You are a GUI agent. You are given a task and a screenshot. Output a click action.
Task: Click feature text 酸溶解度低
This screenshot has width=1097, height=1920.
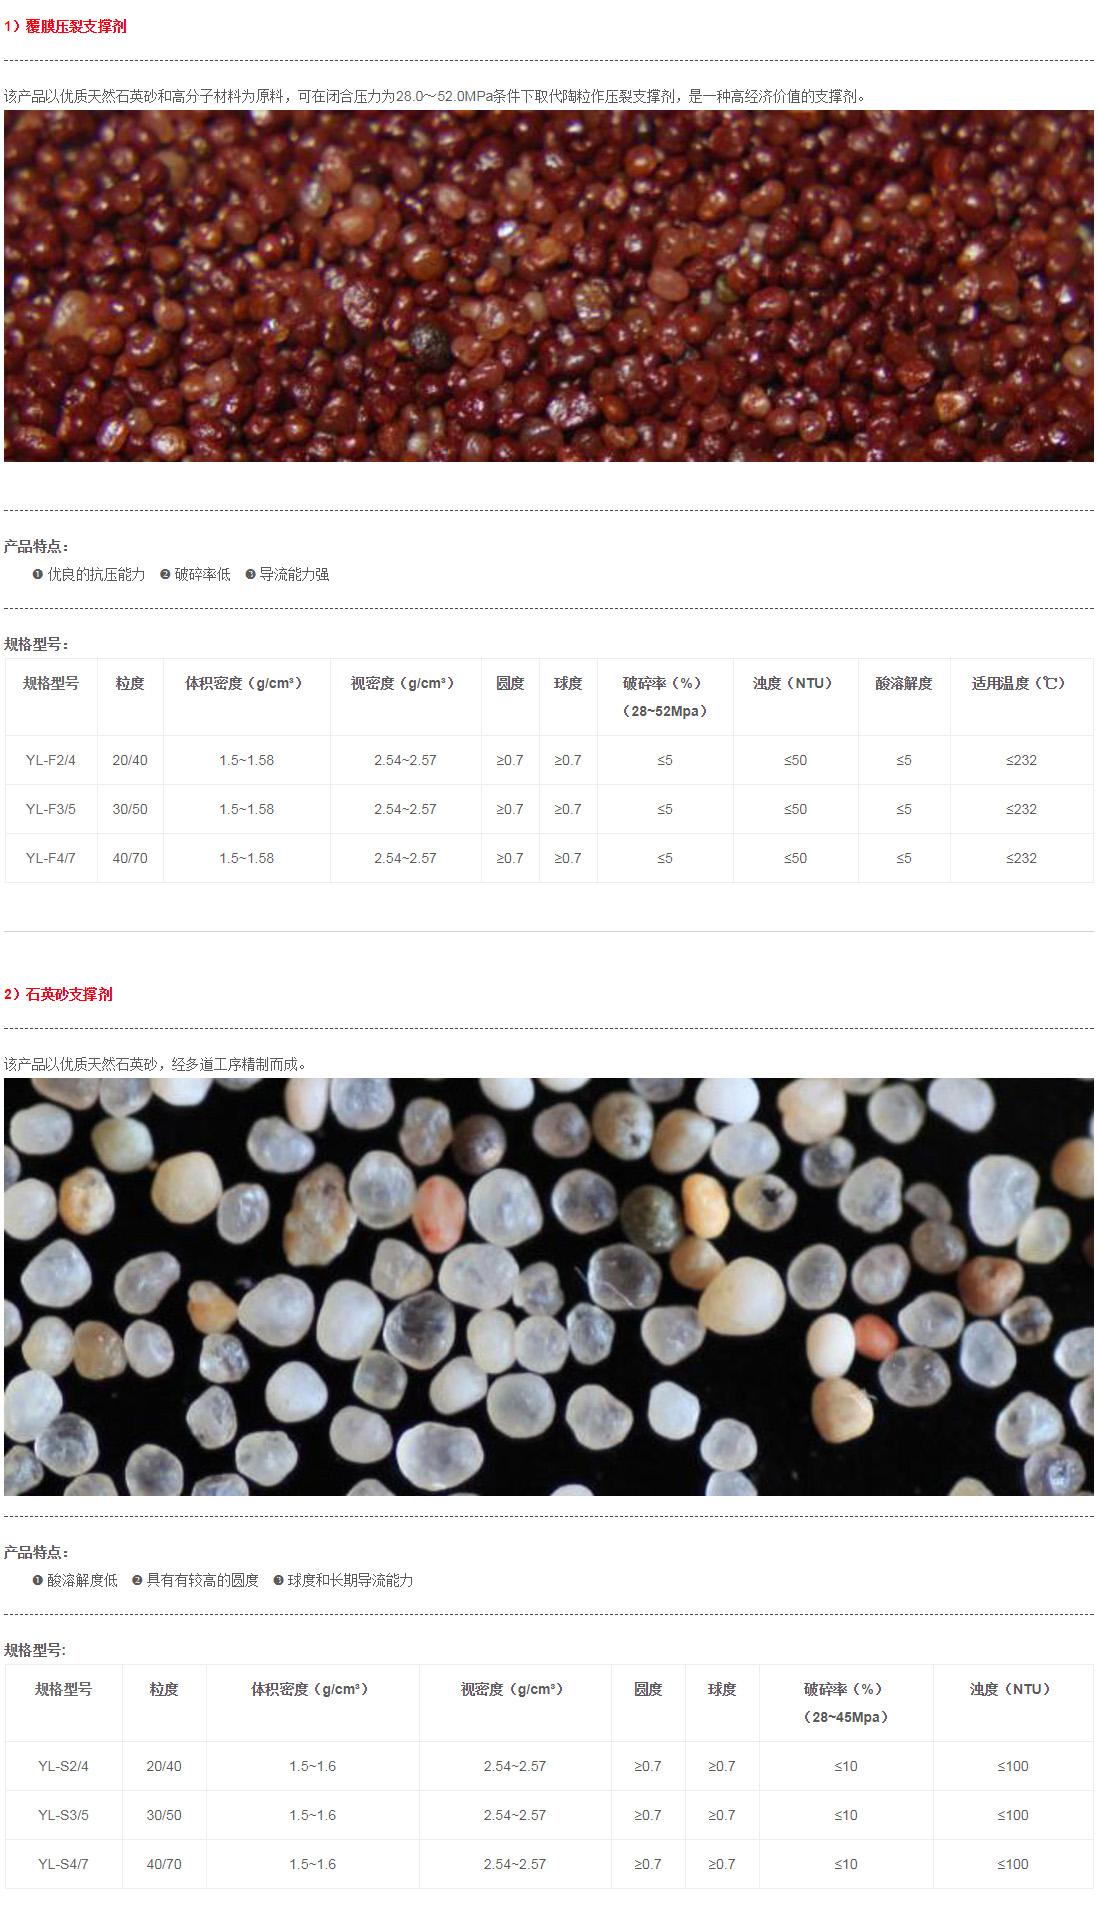pyautogui.click(x=83, y=1581)
